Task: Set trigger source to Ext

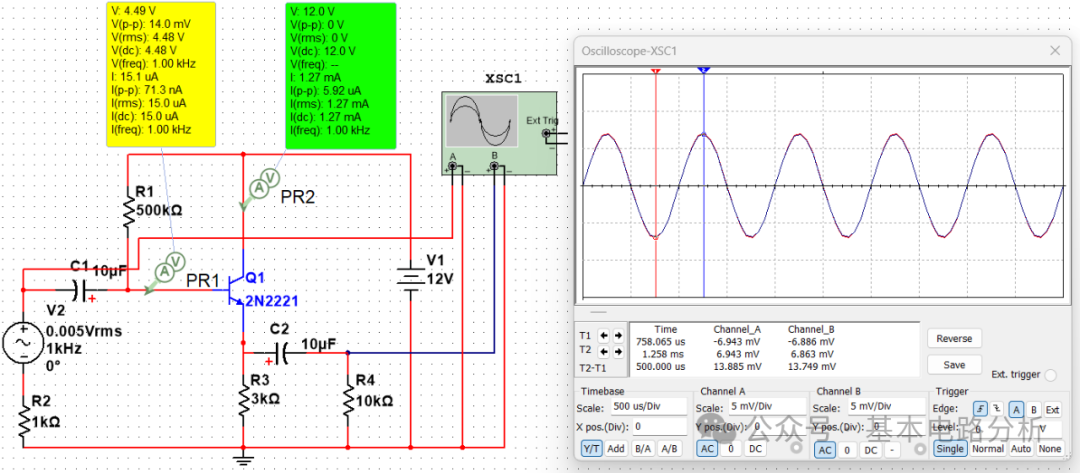Action: coord(1052,409)
